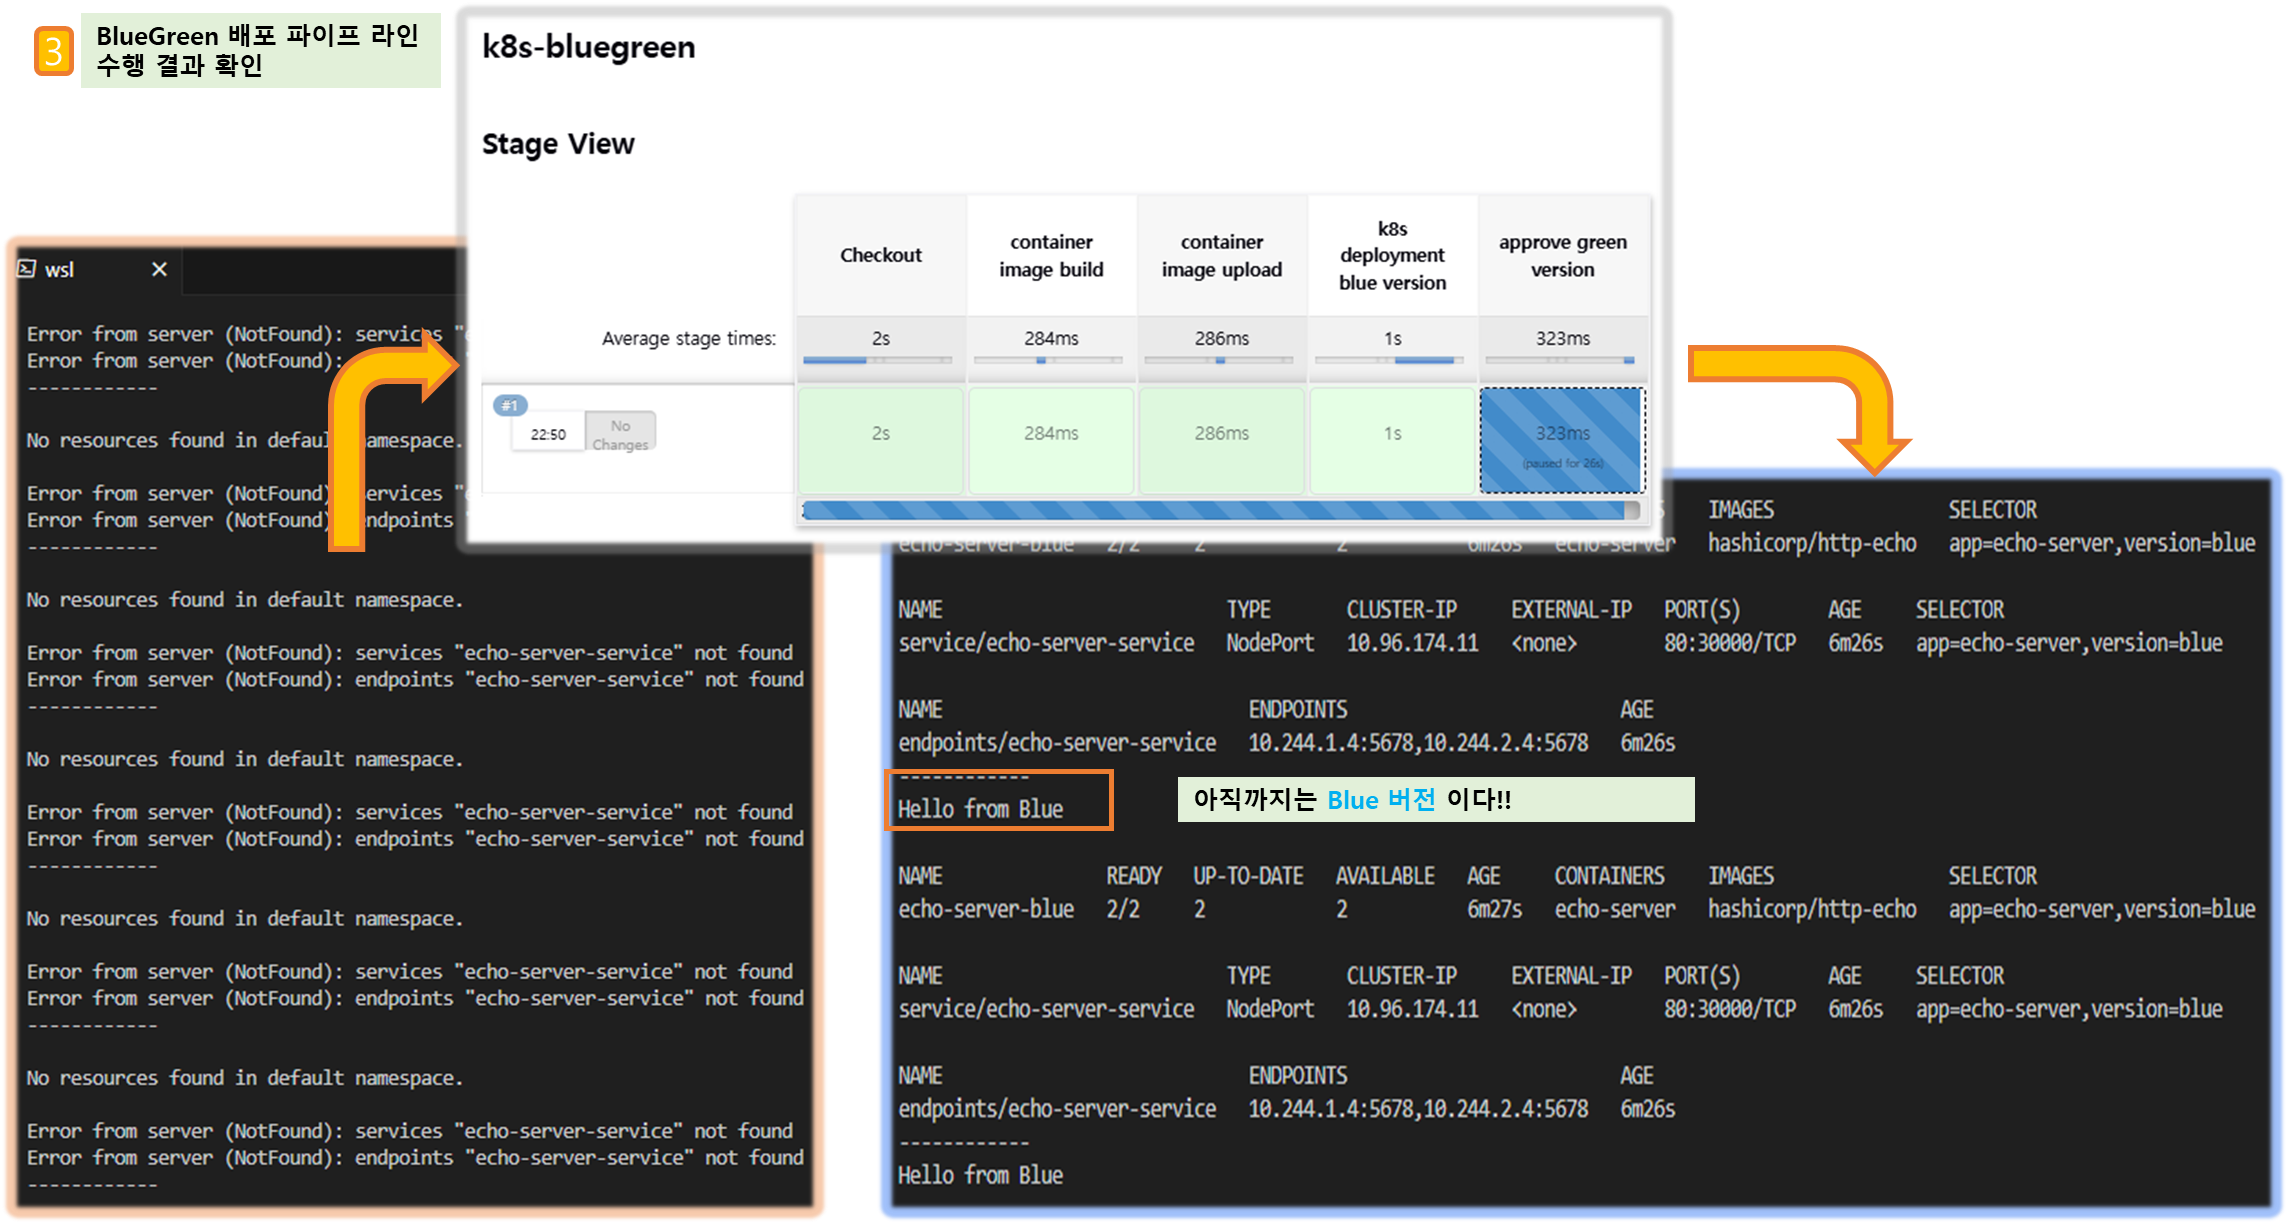2288x1224 pixels.
Task: Open the Checkout stage 2s cell
Action: [880, 434]
